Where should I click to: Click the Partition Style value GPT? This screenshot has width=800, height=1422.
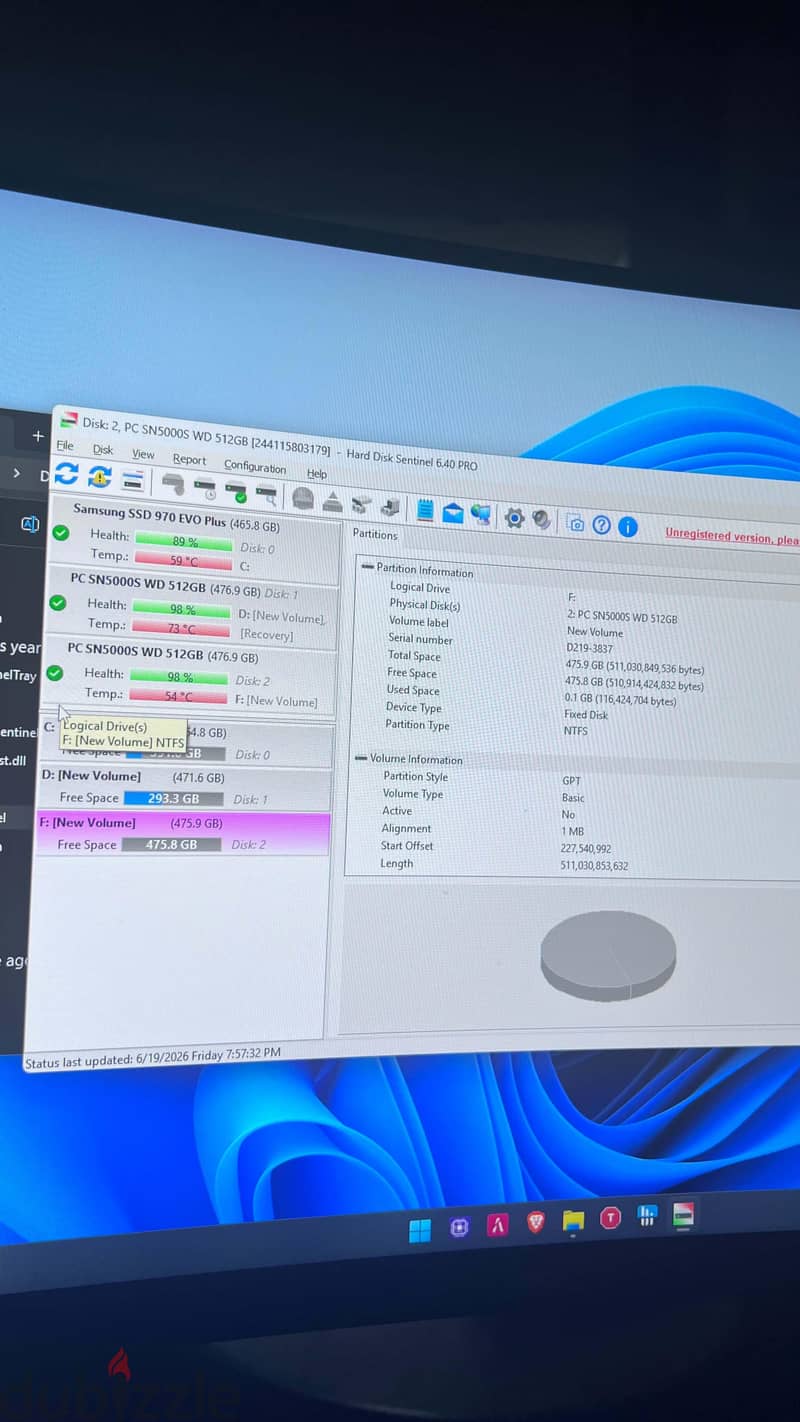(x=571, y=781)
